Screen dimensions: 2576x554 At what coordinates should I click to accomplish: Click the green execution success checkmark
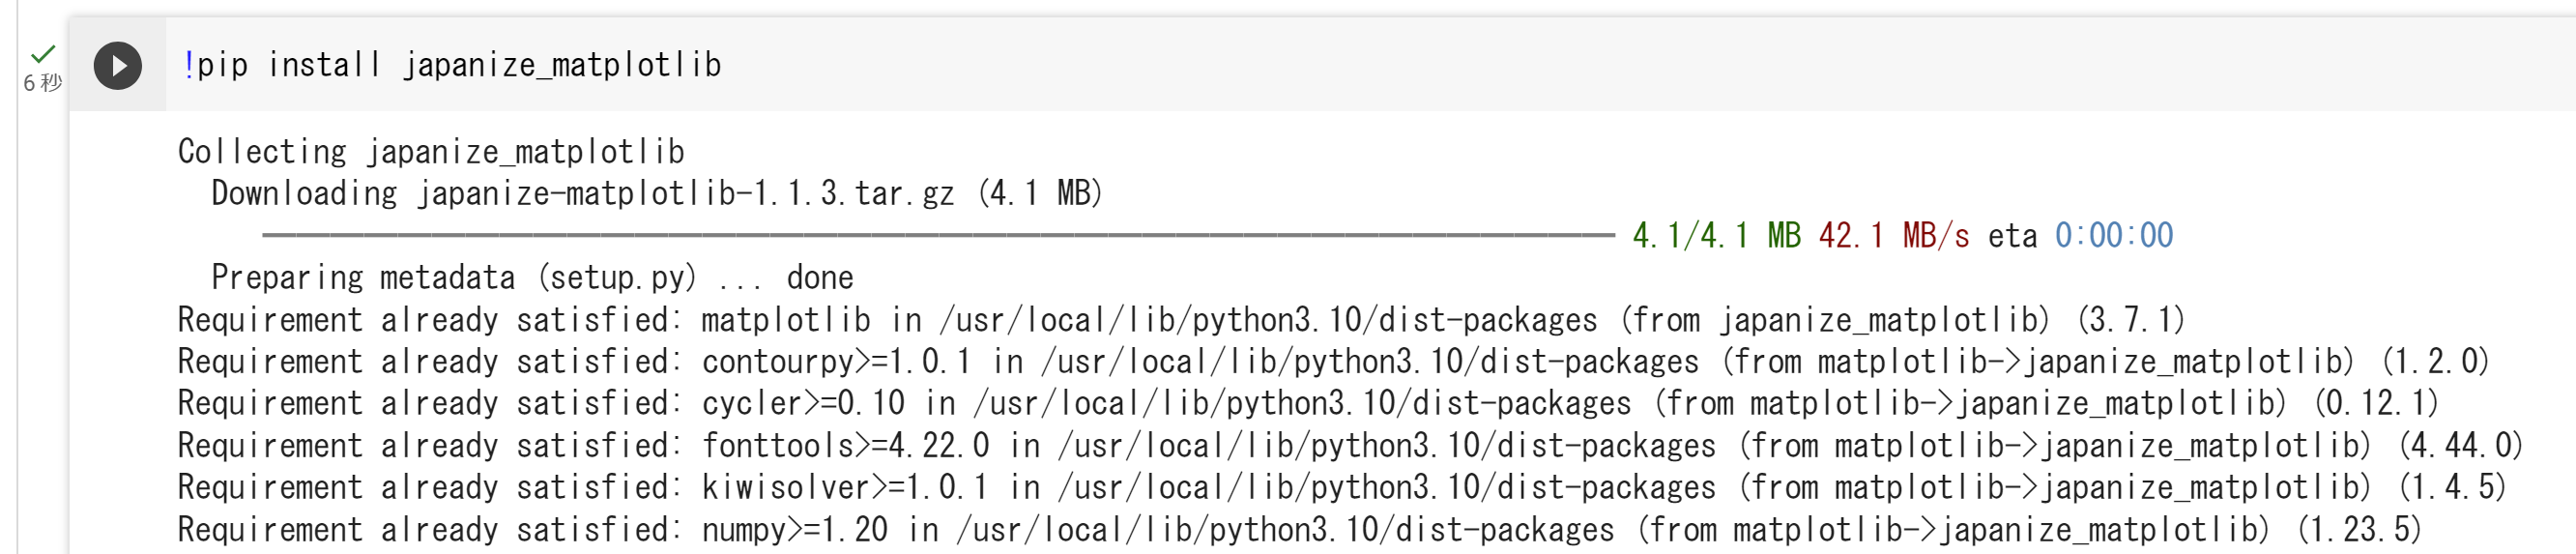tap(43, 53)
